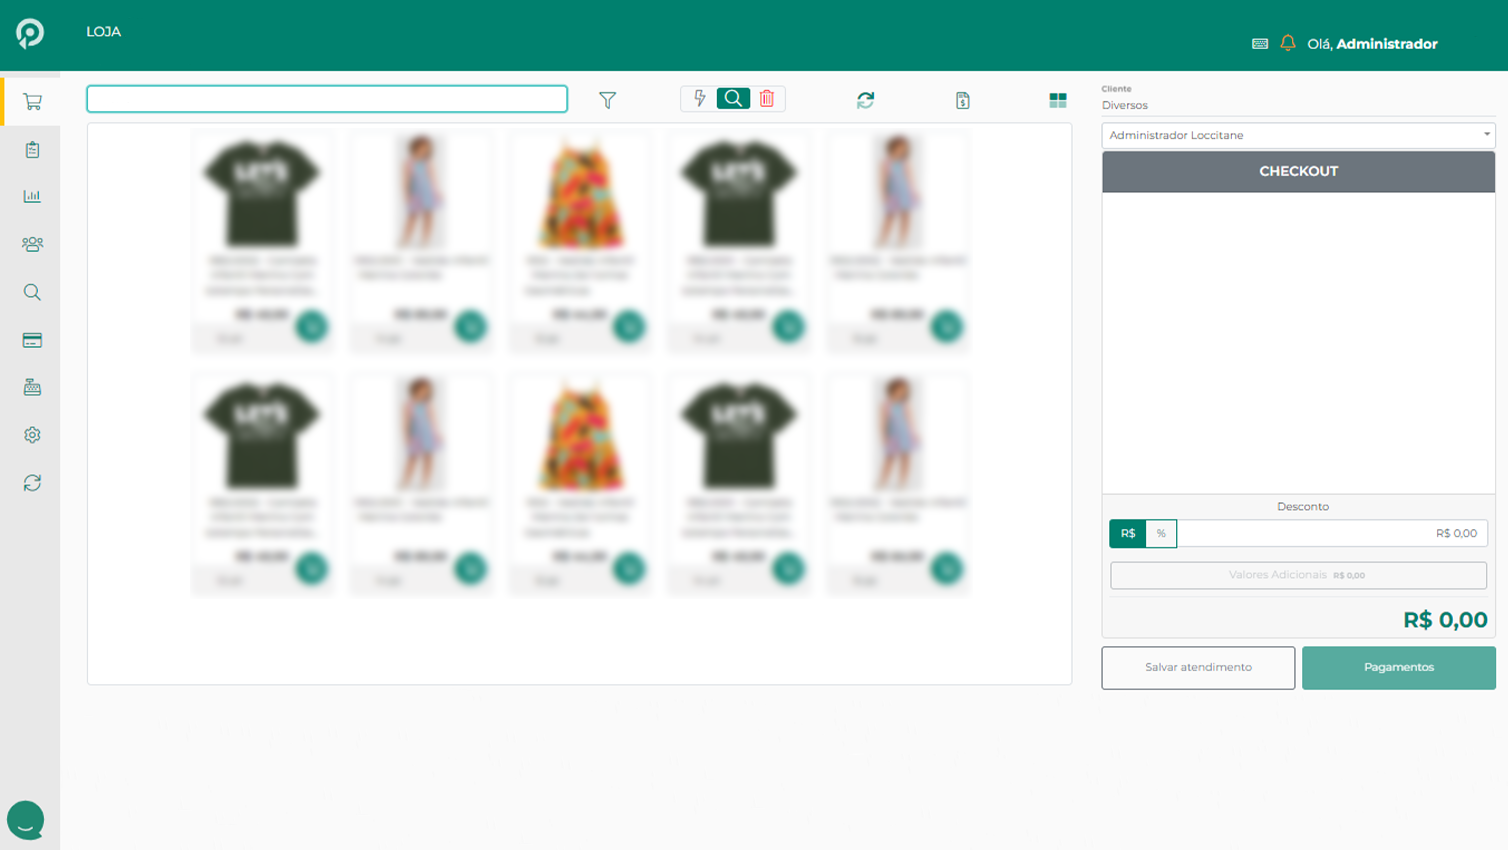Select the R$ discount type
1508x850 pixels.
coord(1127,534)
